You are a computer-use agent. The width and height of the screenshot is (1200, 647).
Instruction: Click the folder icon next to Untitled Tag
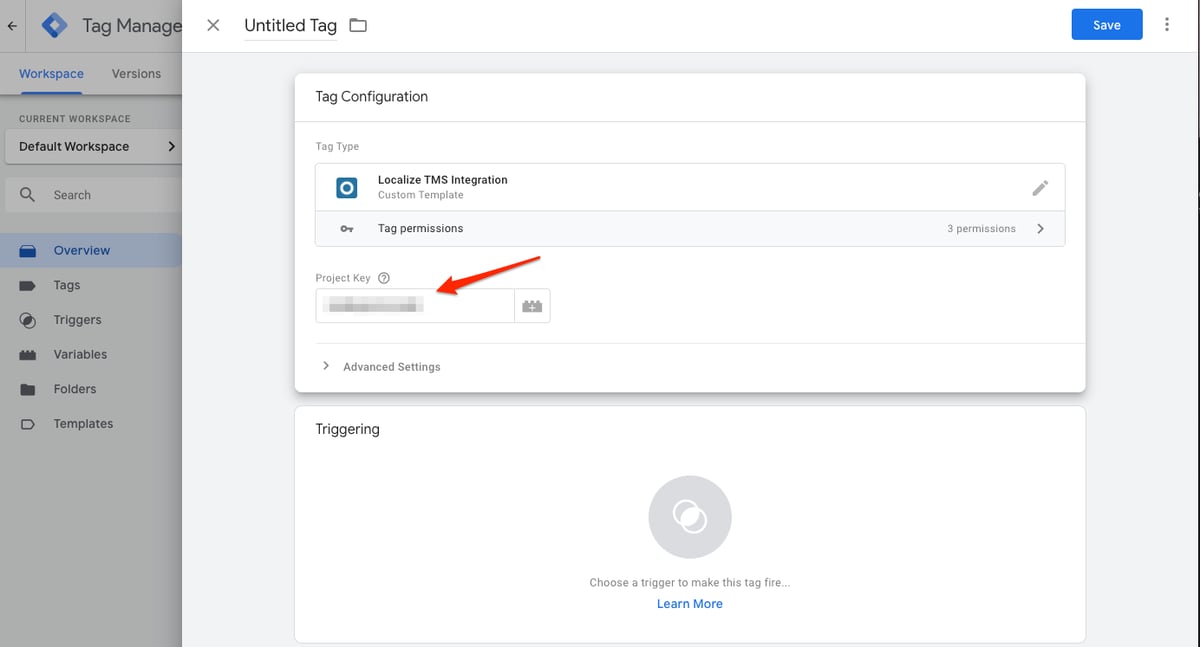click(358, 25)
